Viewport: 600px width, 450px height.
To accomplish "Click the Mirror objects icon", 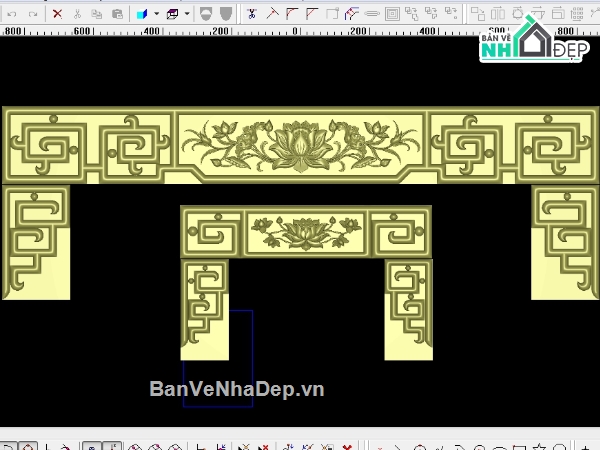I will point(498,14).
